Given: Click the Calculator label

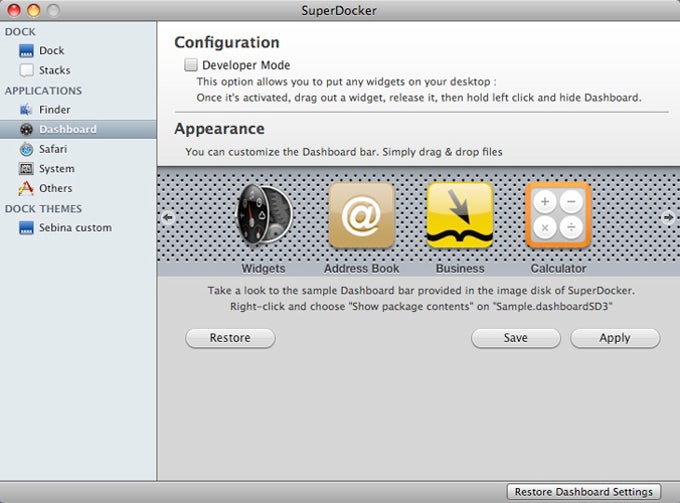Looking at the screenshot, I should pyautogui.click(x=559, y=268).
